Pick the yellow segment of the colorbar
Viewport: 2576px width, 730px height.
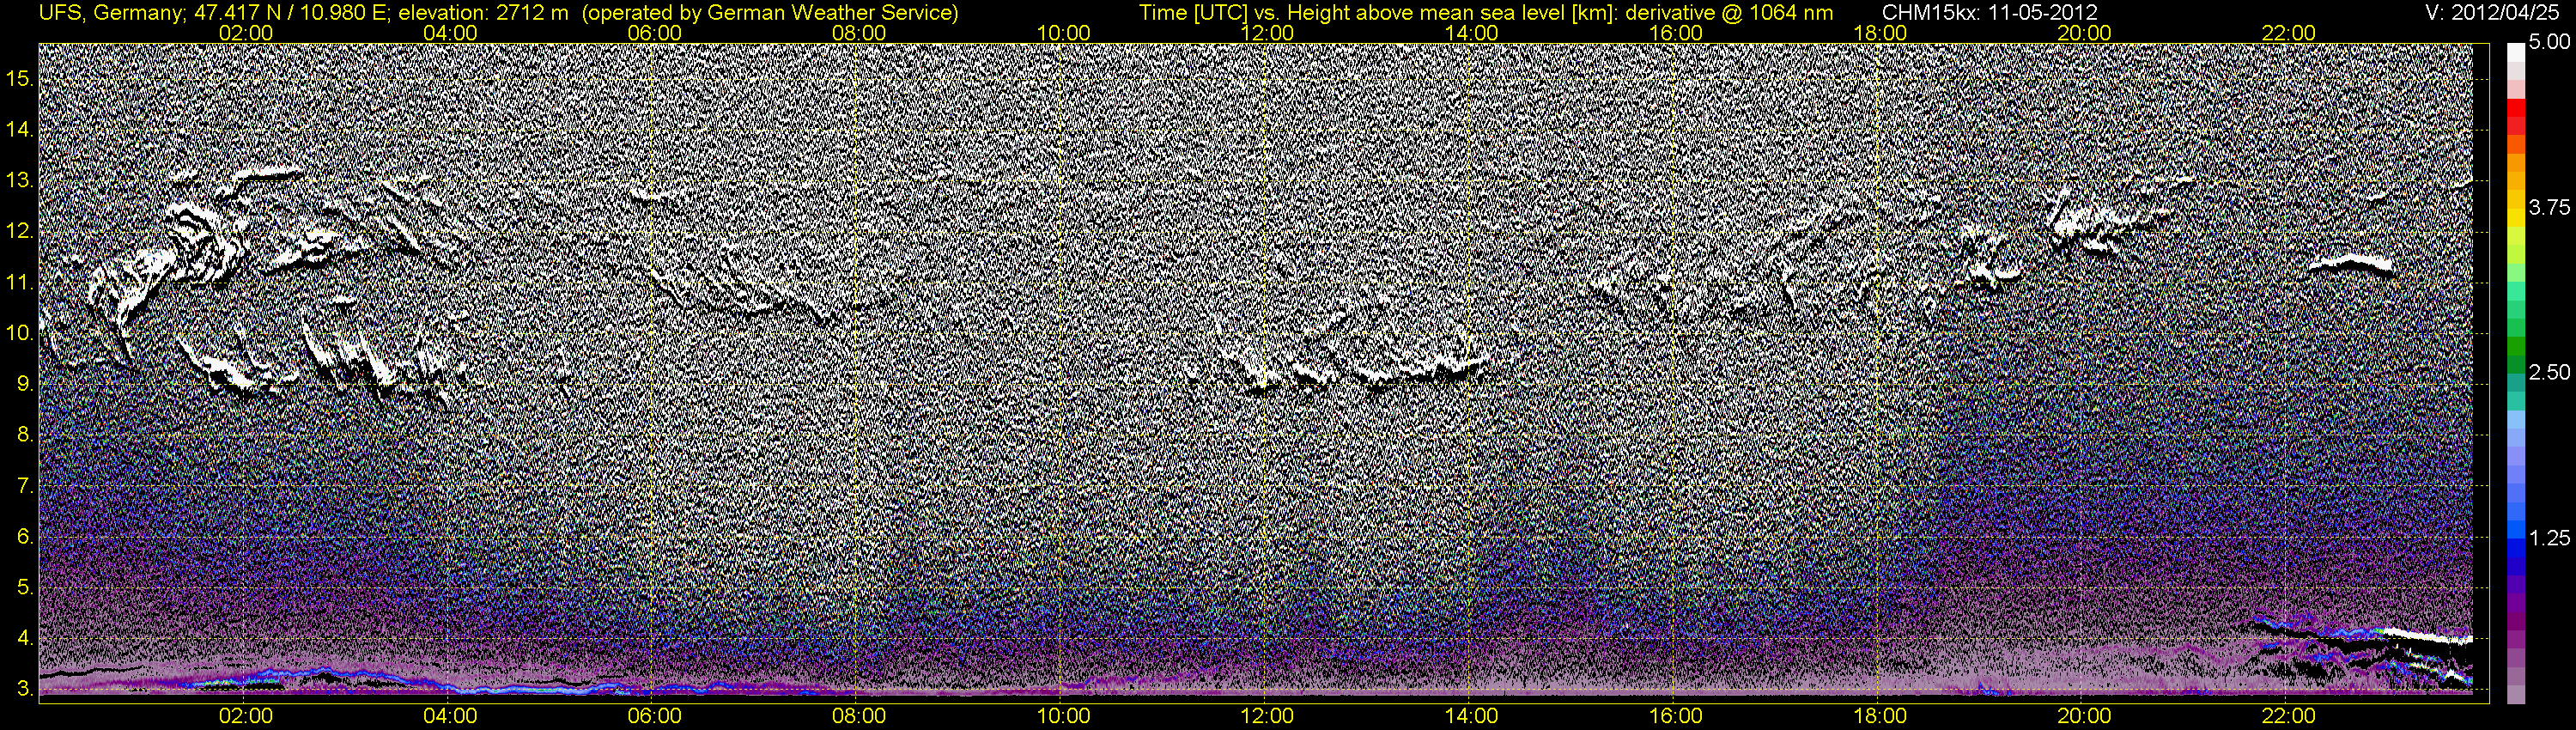click(2515, 216)
